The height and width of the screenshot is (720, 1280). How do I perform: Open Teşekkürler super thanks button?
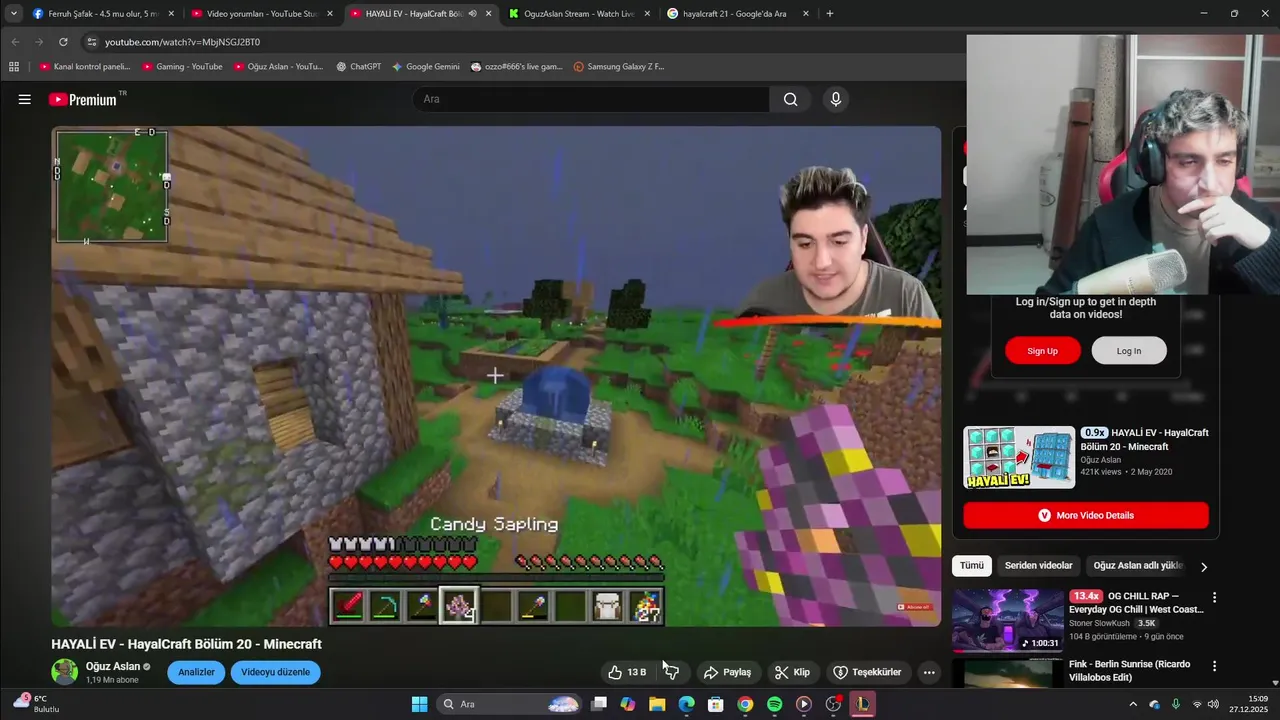coord(867,672)
